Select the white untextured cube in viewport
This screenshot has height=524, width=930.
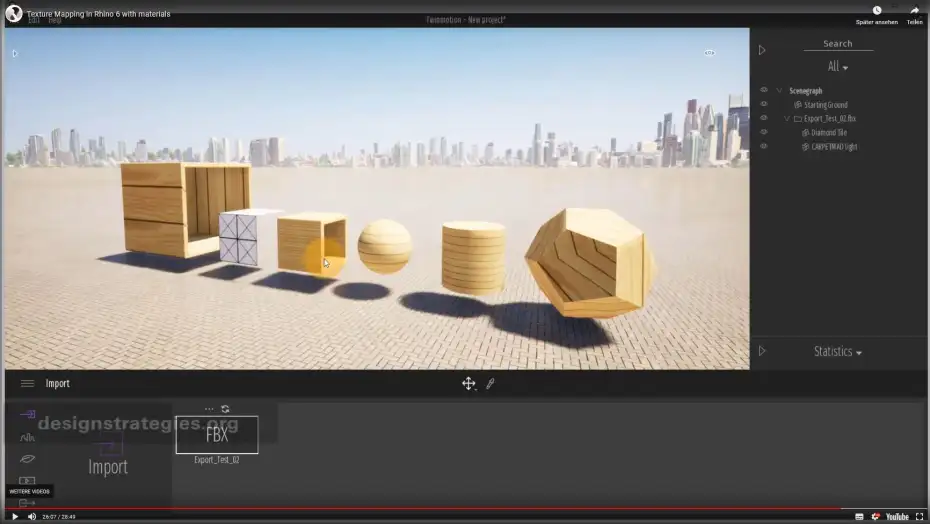[239, 238]
